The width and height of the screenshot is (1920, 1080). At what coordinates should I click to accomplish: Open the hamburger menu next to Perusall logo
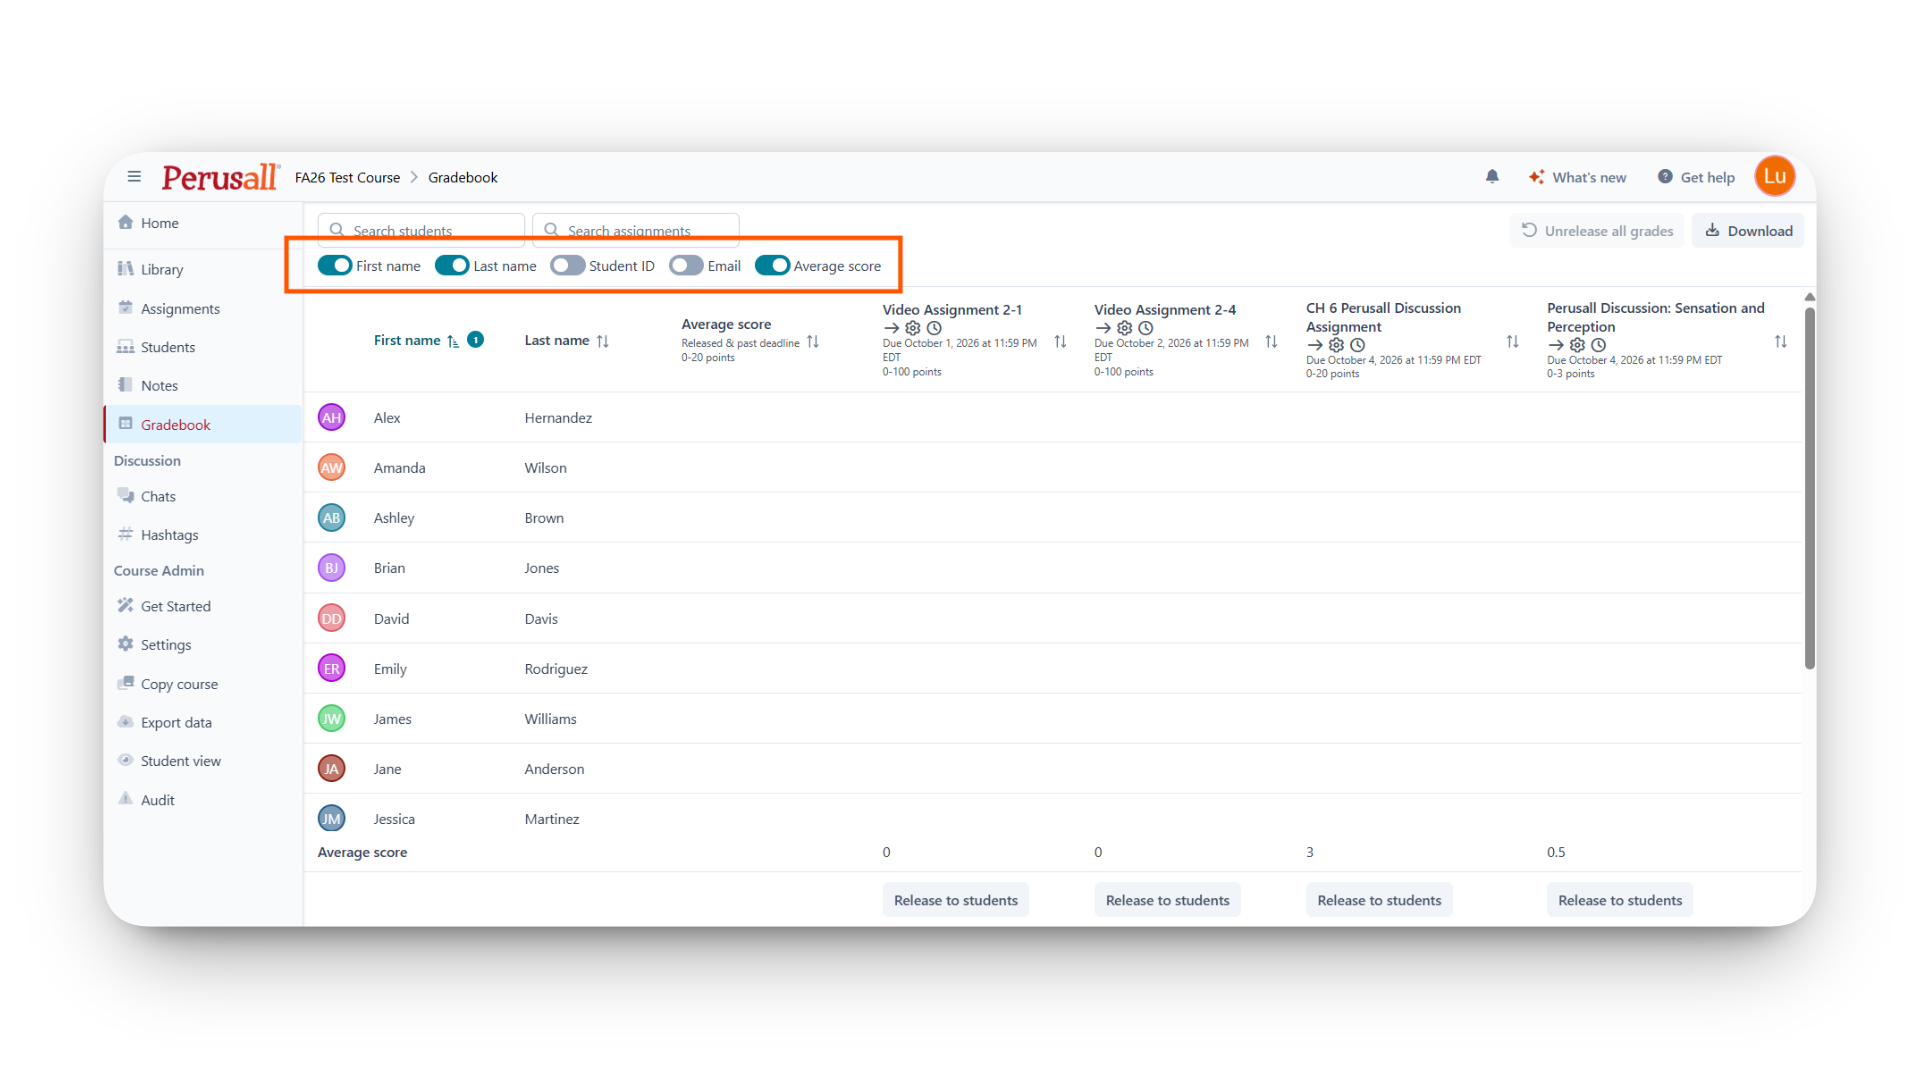tap(134, 177)
